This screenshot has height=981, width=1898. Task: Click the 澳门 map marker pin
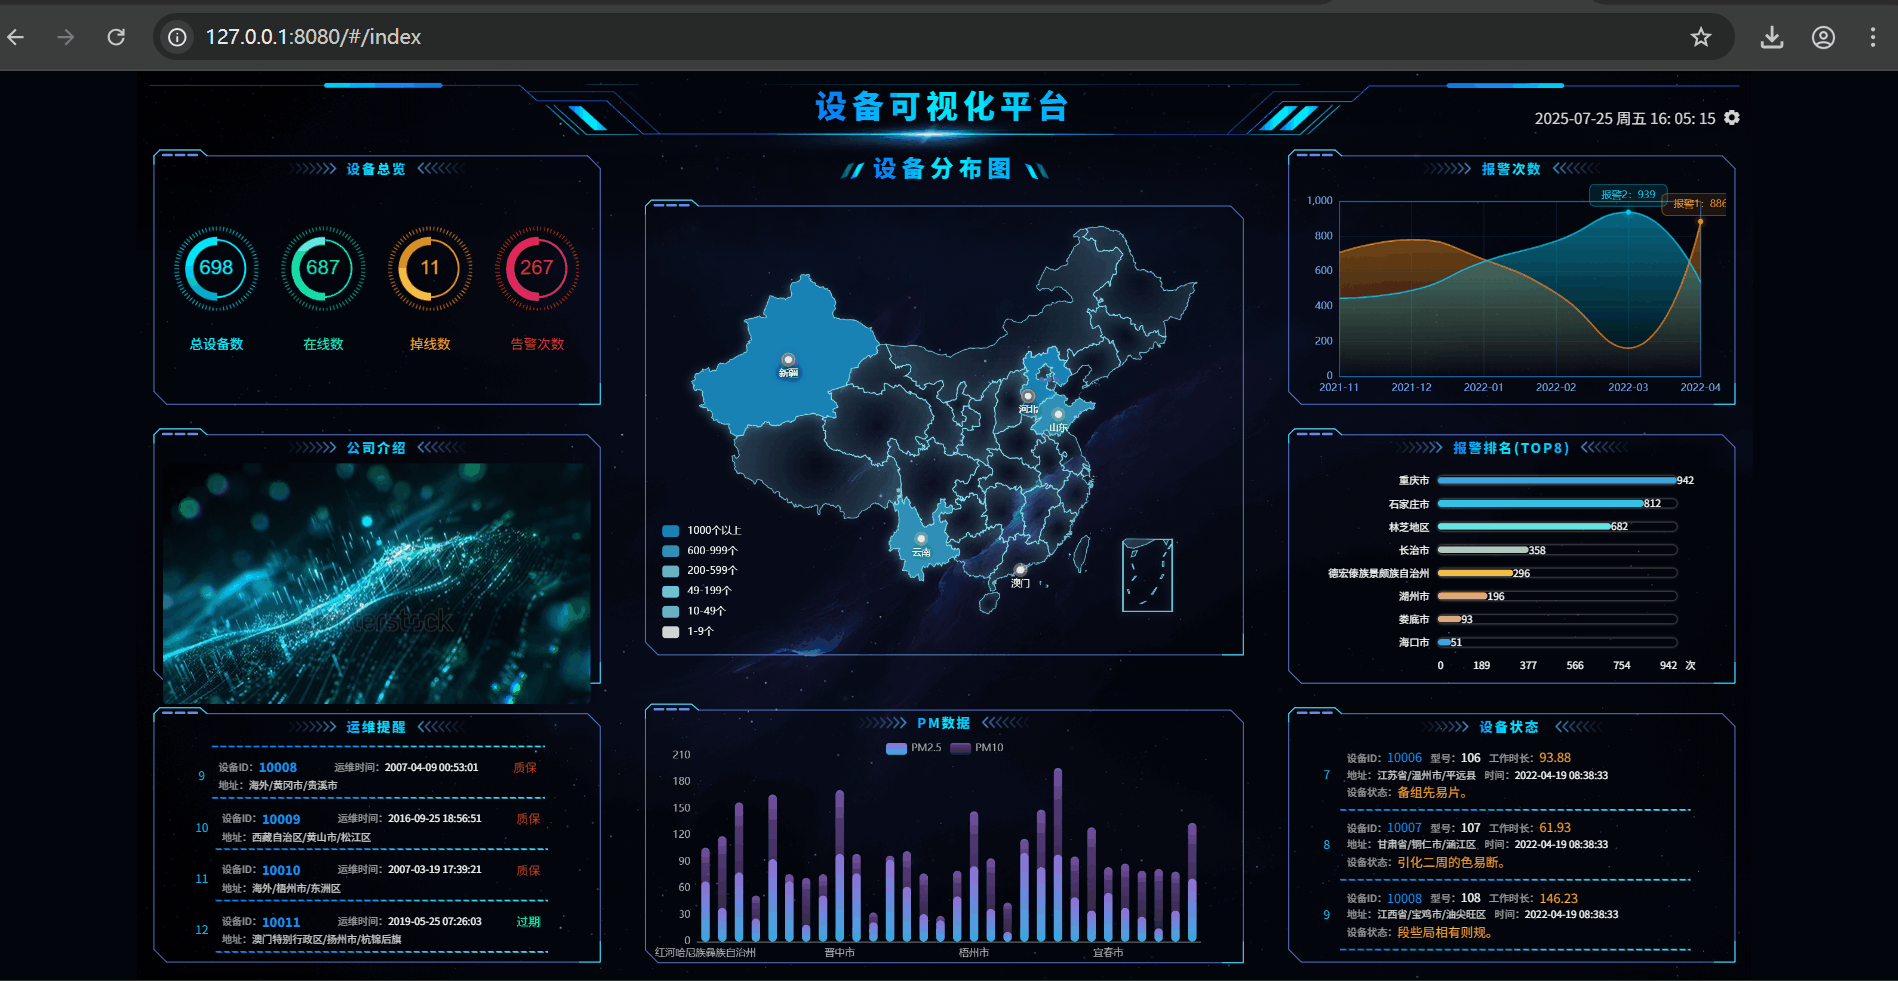click(x=1020, y=570)
